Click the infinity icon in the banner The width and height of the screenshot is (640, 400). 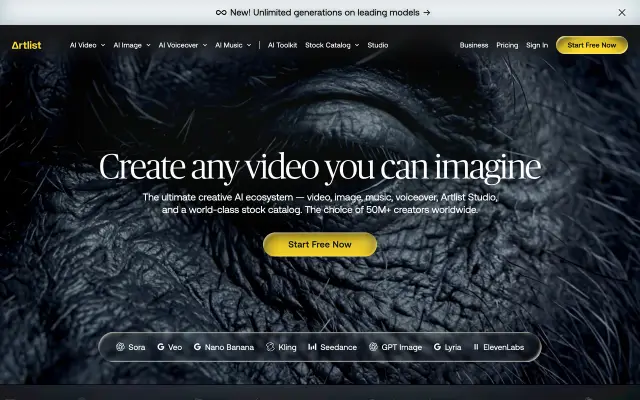pos(221,13)
